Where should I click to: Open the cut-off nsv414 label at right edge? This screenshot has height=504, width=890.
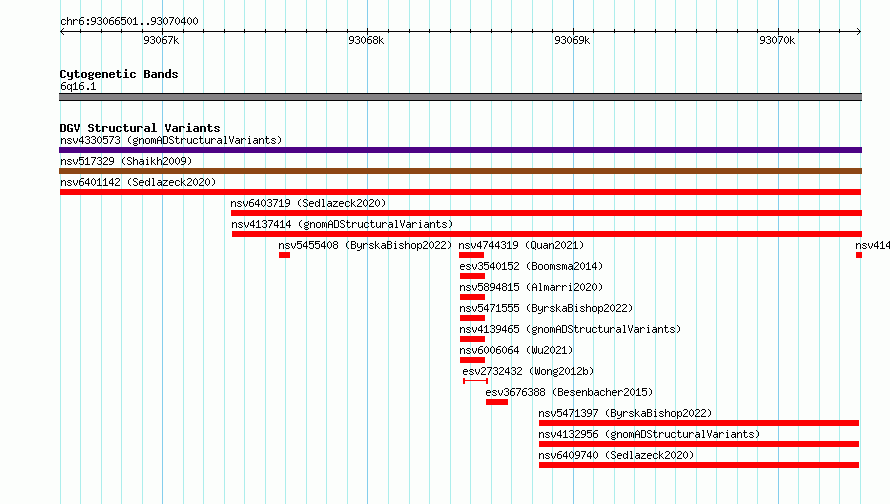[872, 245]
